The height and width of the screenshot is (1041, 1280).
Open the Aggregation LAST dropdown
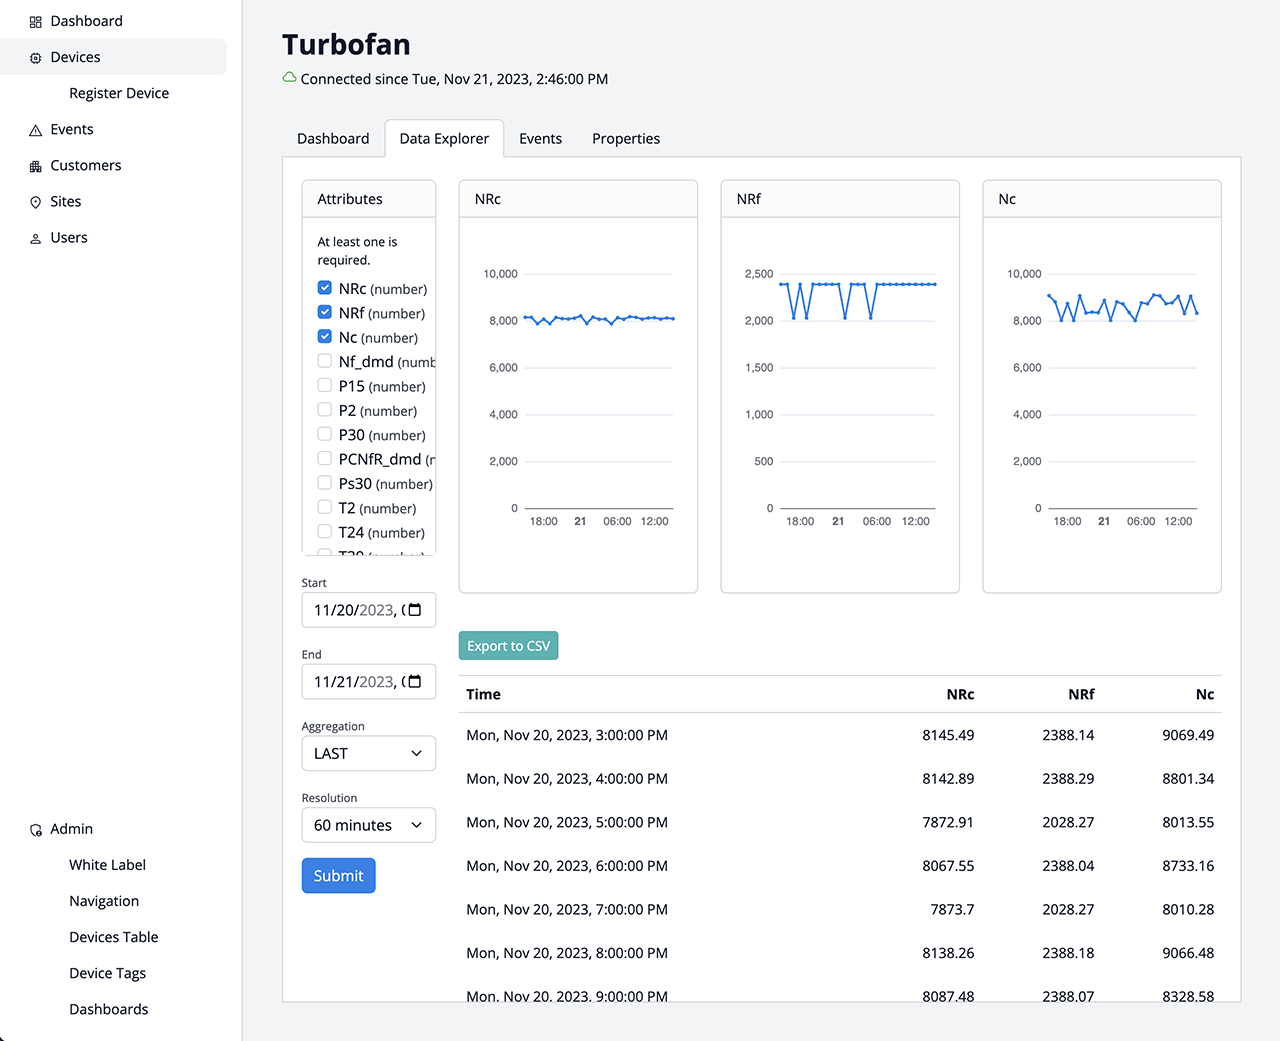click(x=368, y=754)
